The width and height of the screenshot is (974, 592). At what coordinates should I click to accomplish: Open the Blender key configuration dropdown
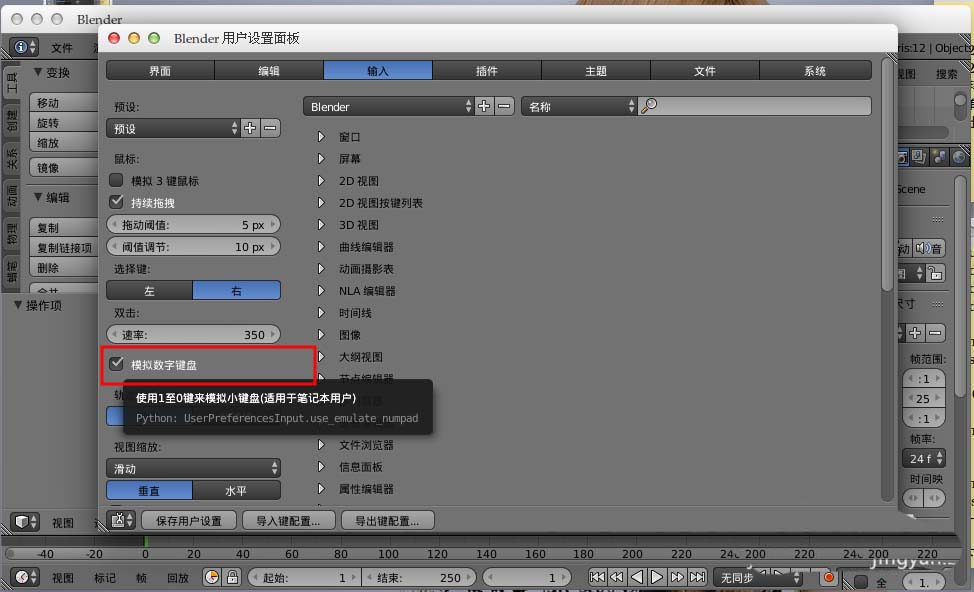pyautogui.click(x=389, y=106)
